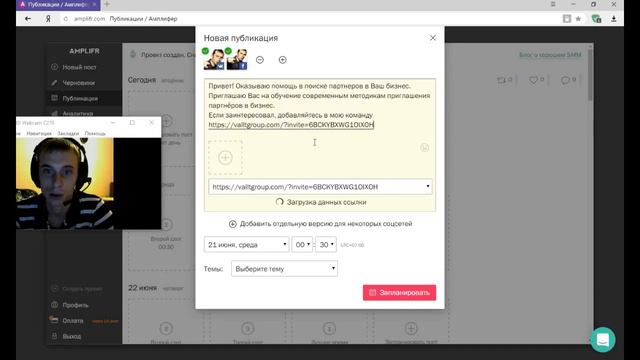The width and height of the screenshot is (640, 360).
Task: Open Оплата in sidebar
Action: [x=73, y=321]
